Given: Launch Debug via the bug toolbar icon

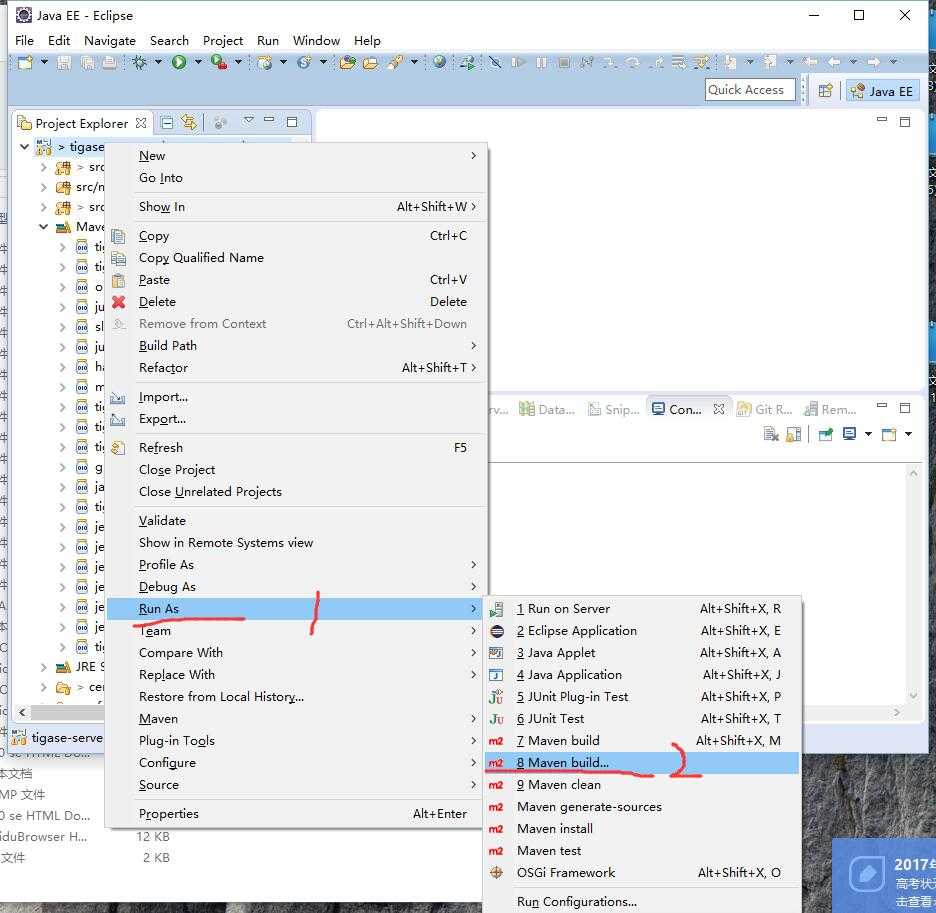Looking at the screenshot, I should pyautogui.click(x=140, y=62).
